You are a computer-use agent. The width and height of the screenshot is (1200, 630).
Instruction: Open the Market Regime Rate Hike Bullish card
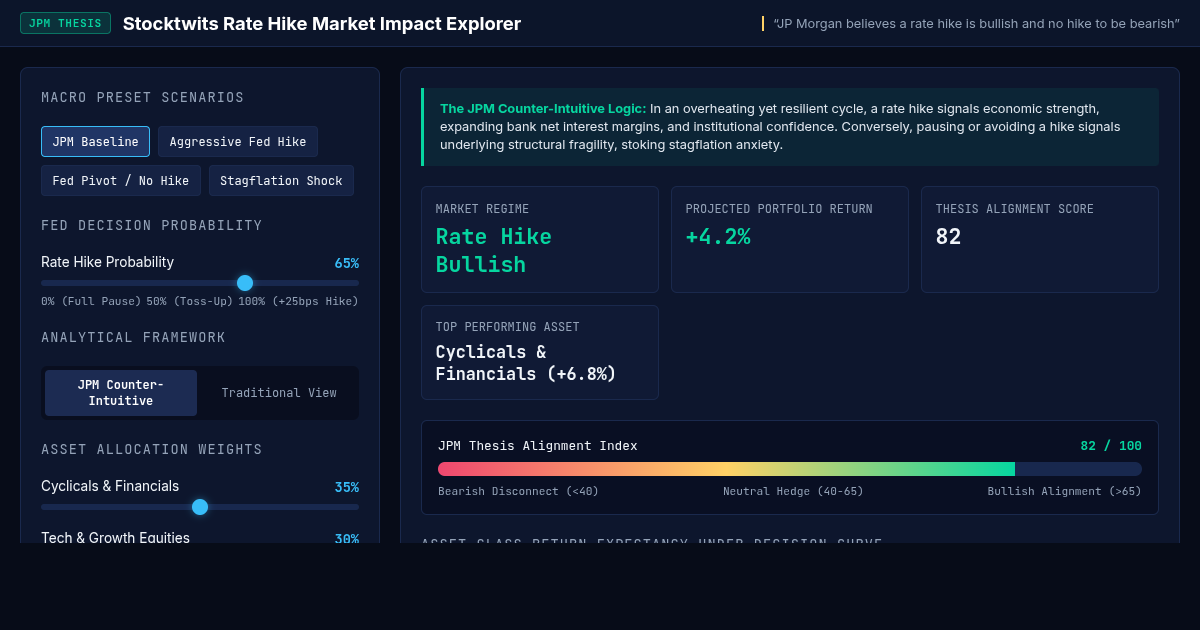[x=540, y=239]
